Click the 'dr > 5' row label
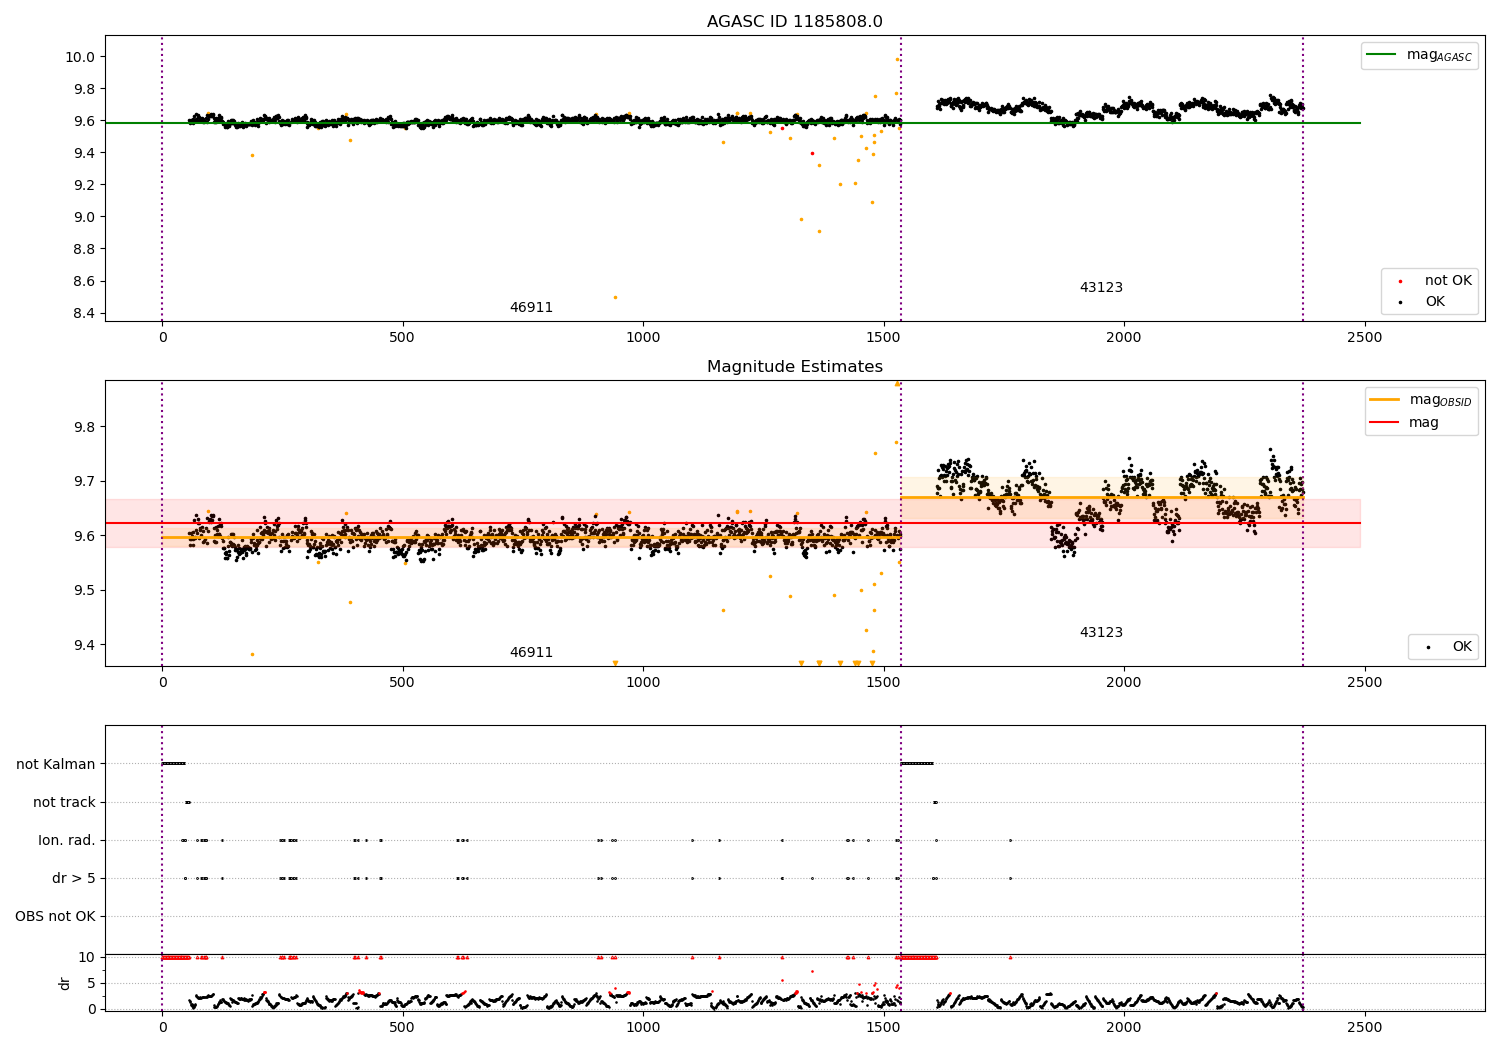The image size is (1500, 1050). 74,879
